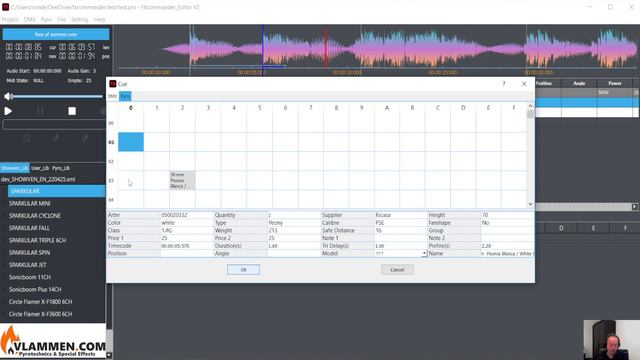The image size is (640, 360).
Task: Close the Cue dialog with X
Action: tap(524, 84)
